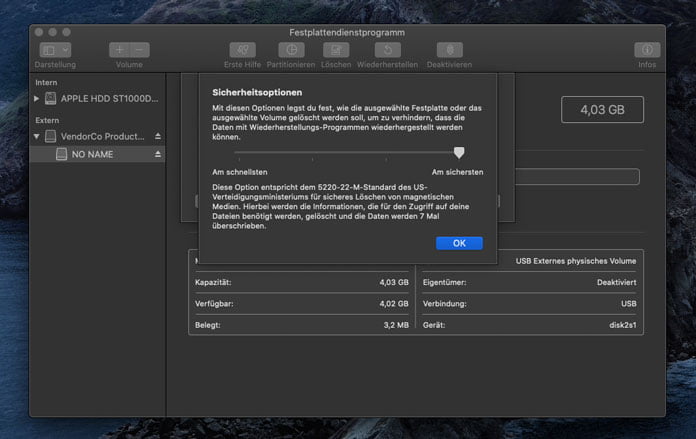The width and height of the screenshot is (696, 439).
Task: Select NO NAME volume in sidebar
Action: [x=92, y=155]
